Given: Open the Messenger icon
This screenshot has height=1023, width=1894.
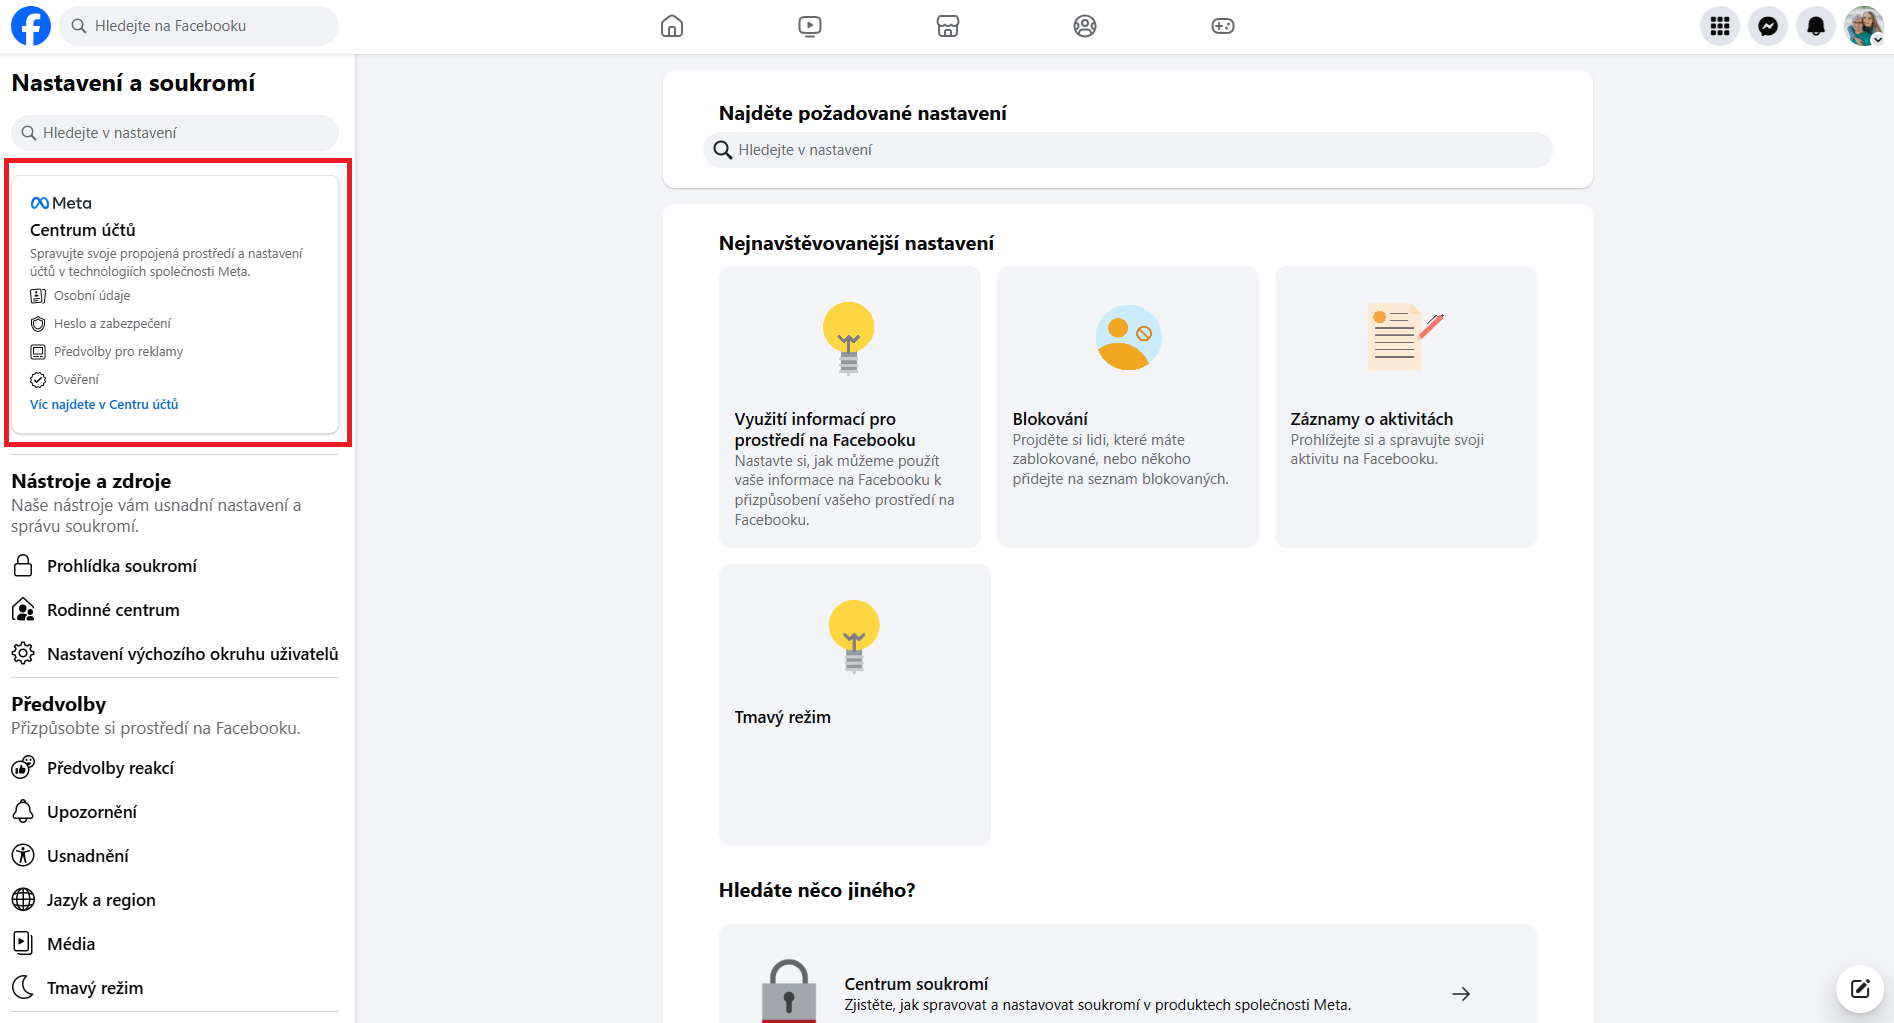Looking at the screenshot, I should click(x=1768, y=26).
